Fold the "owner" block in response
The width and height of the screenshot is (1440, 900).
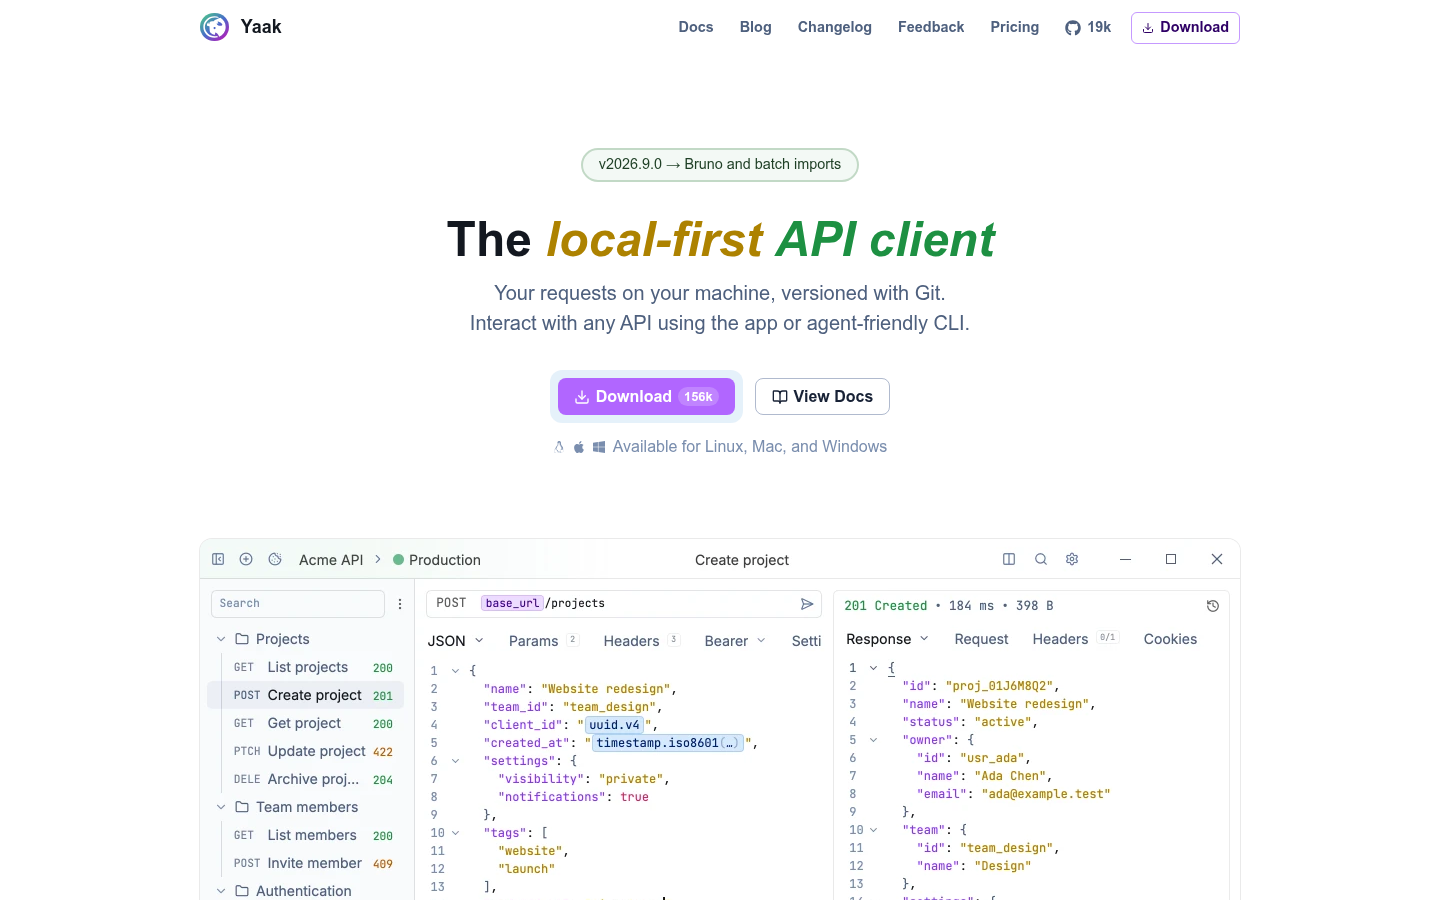pos(873,740)
